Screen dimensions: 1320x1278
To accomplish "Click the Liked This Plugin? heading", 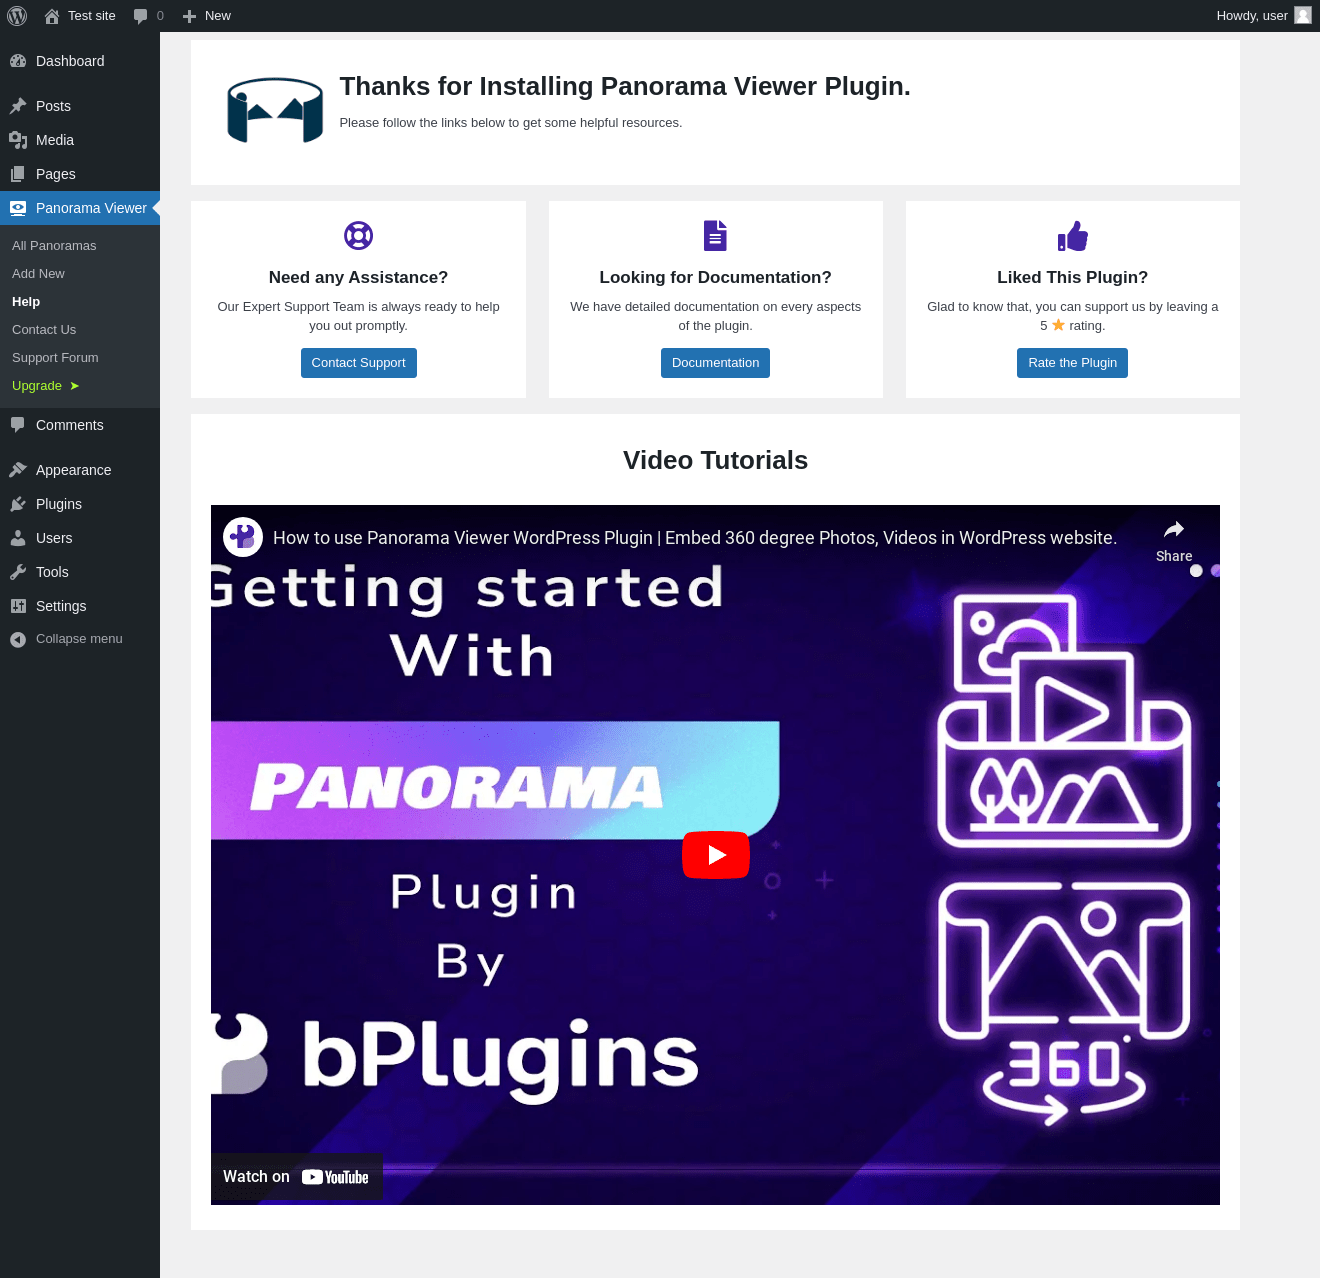I will pos(1072,278).
